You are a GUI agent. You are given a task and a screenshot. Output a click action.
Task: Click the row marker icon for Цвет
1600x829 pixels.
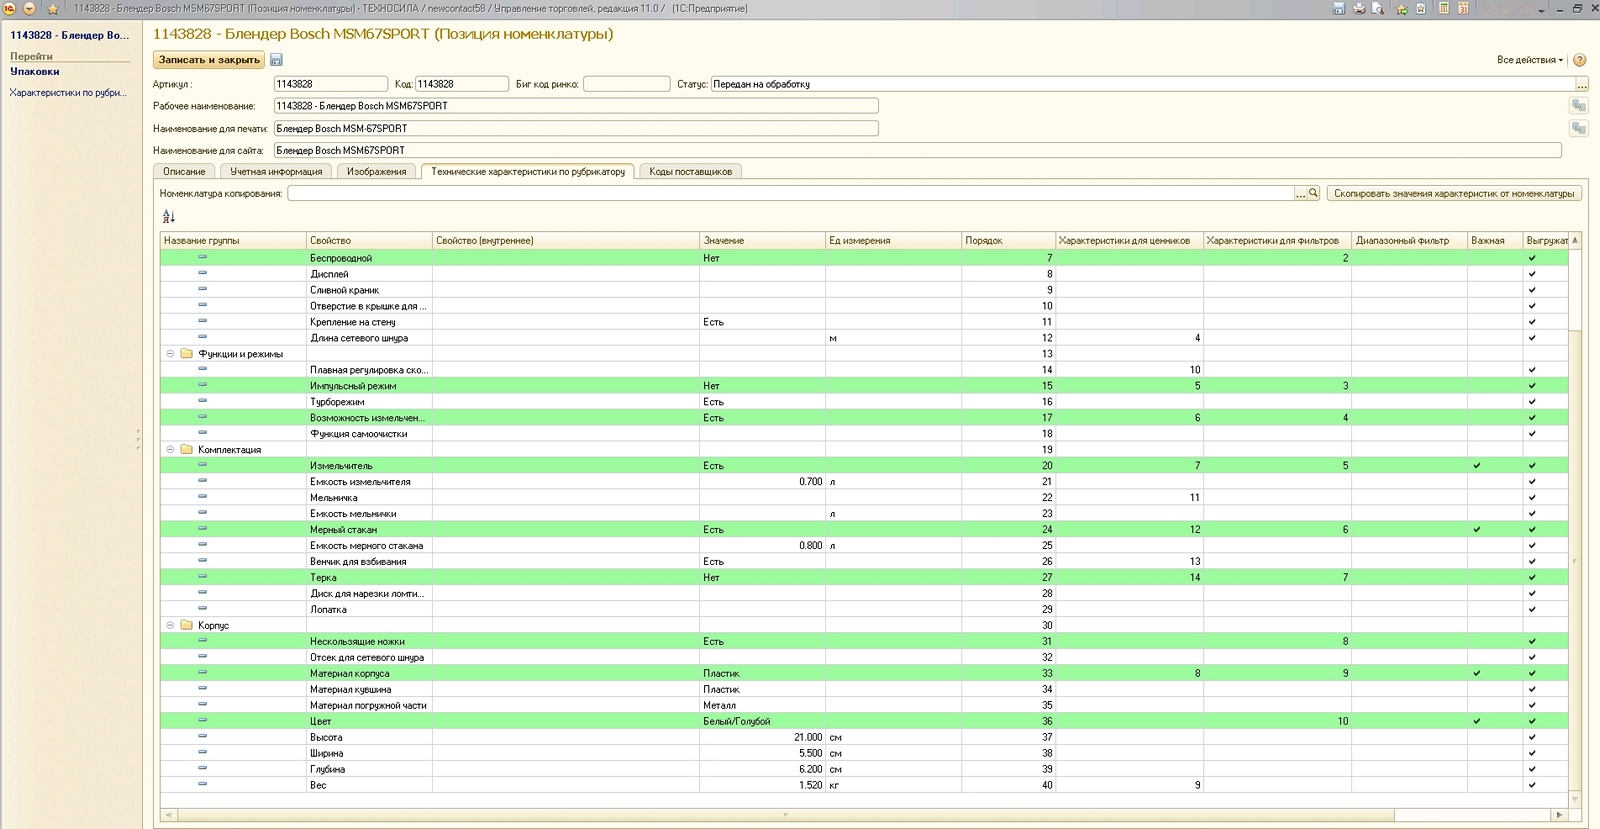202,721
